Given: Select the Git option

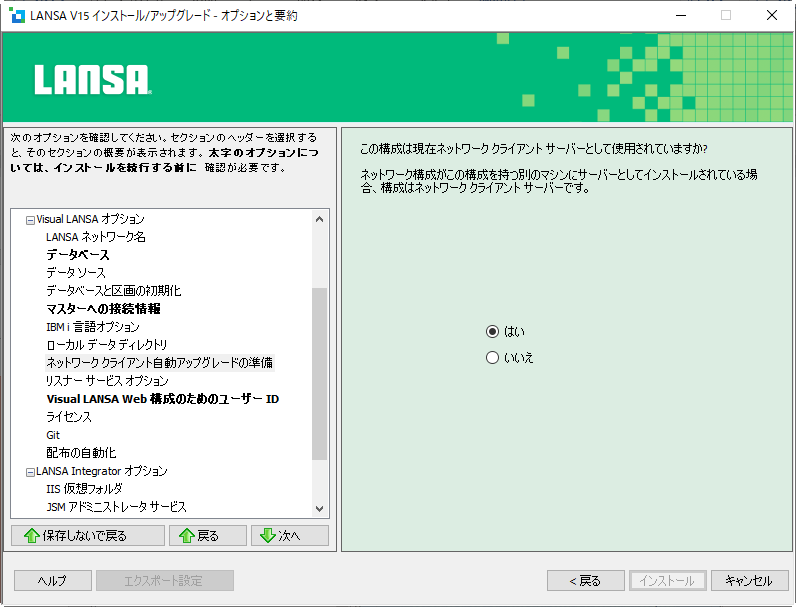Looking at the screenshot, I should coord(53,435).
